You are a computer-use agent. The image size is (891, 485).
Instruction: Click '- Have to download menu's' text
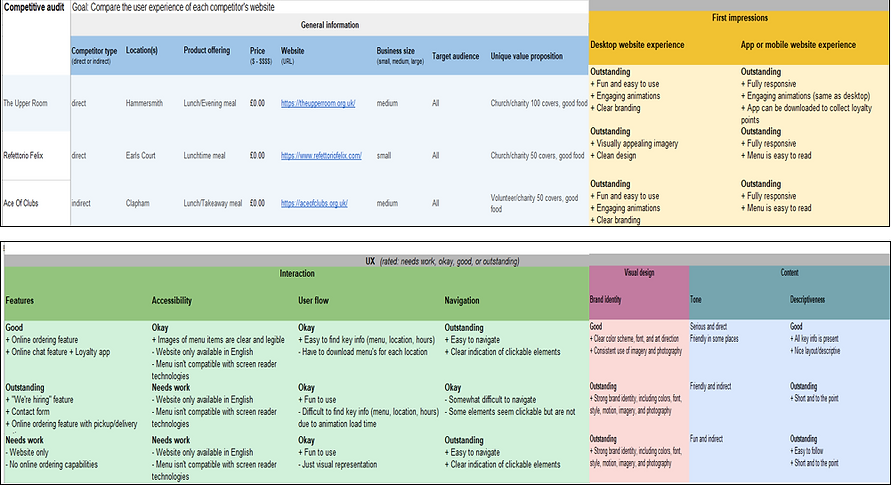(363, 352)
